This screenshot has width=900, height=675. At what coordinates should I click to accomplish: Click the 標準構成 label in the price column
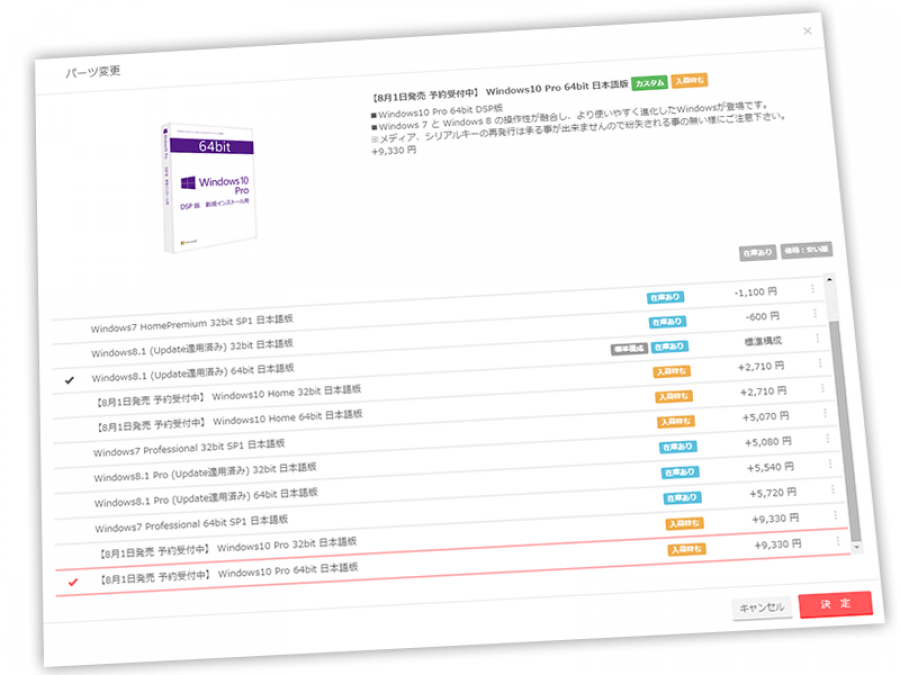763,342
